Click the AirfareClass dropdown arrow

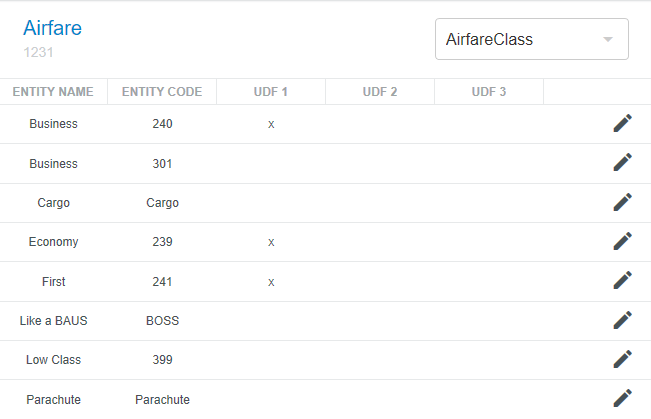pyautogui.click(x=607, y=40)
